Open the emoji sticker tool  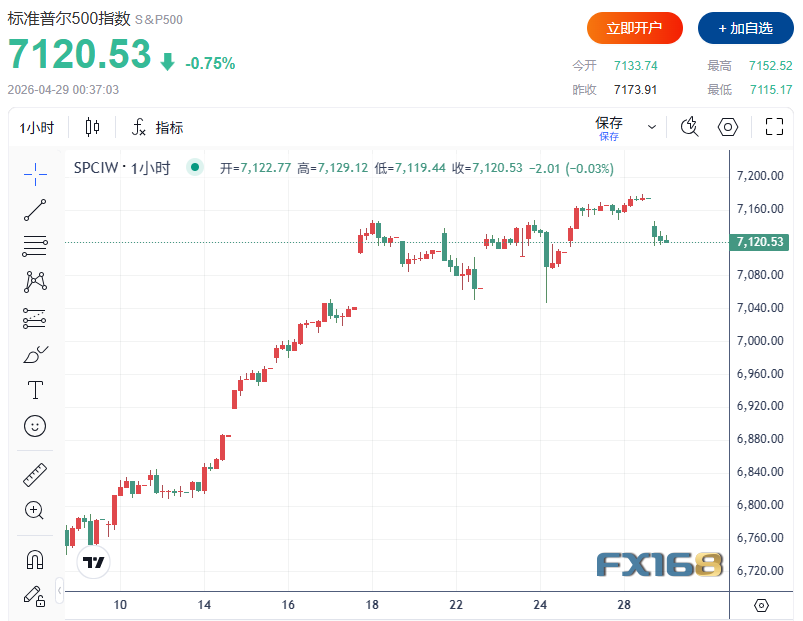pyautogui.click(x=35, y=426)
